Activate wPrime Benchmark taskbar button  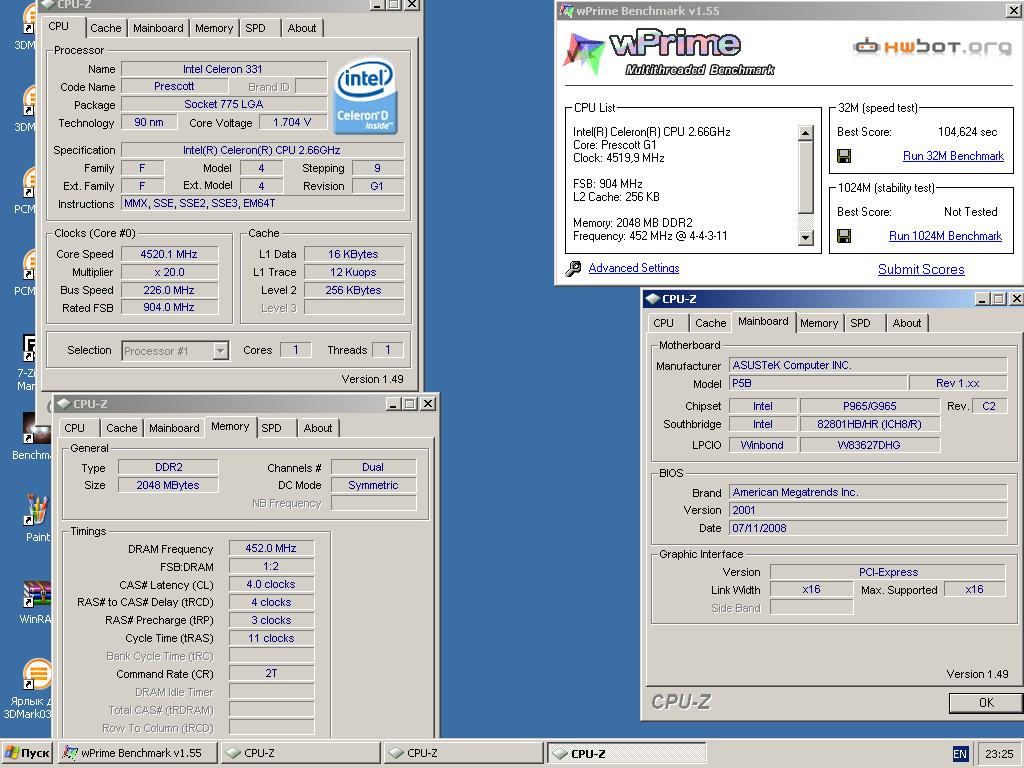pos(136,753)
